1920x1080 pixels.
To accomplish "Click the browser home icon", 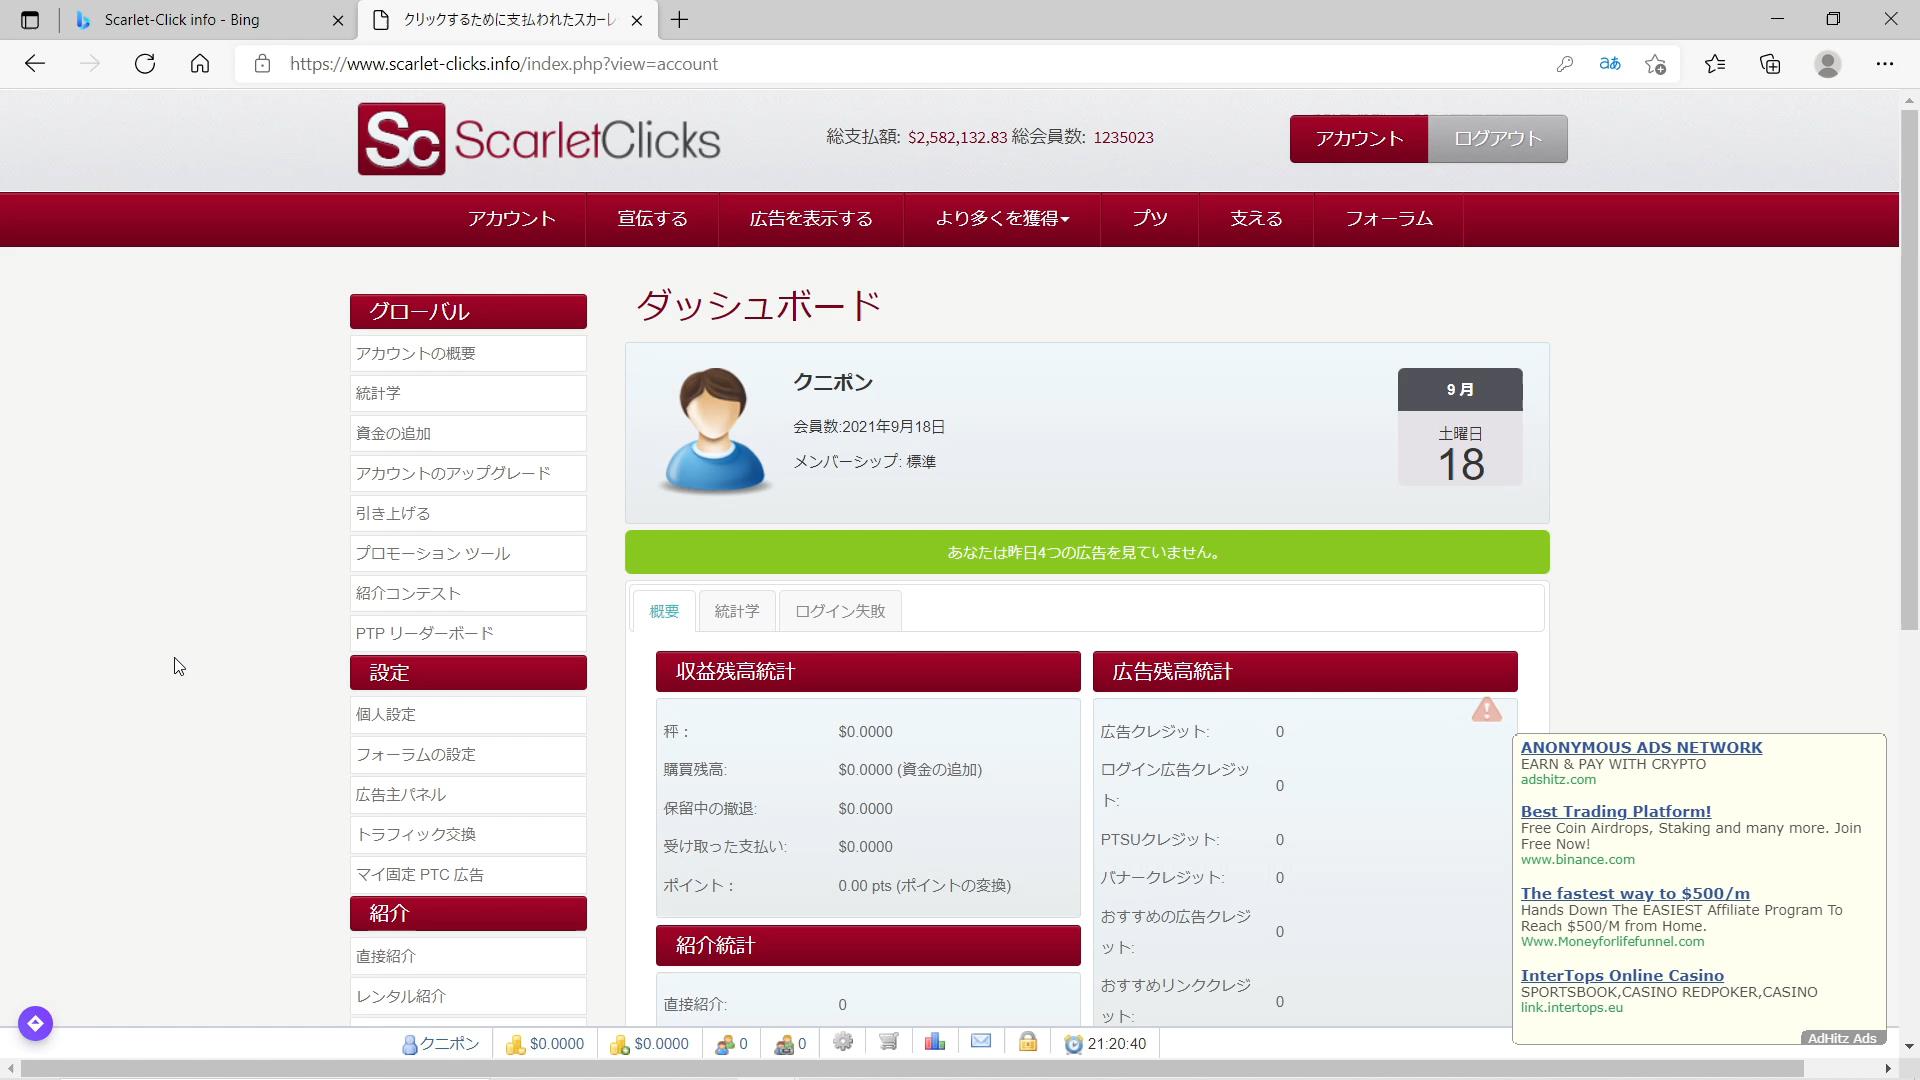I will [x=200, y=64].
